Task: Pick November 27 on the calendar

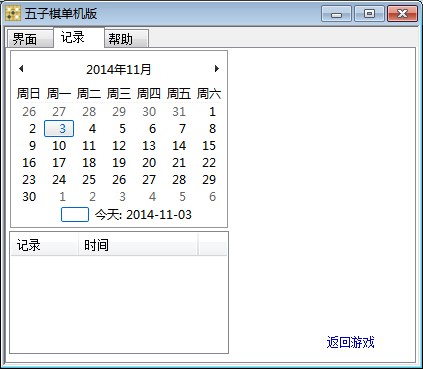Action: (149, 180)
